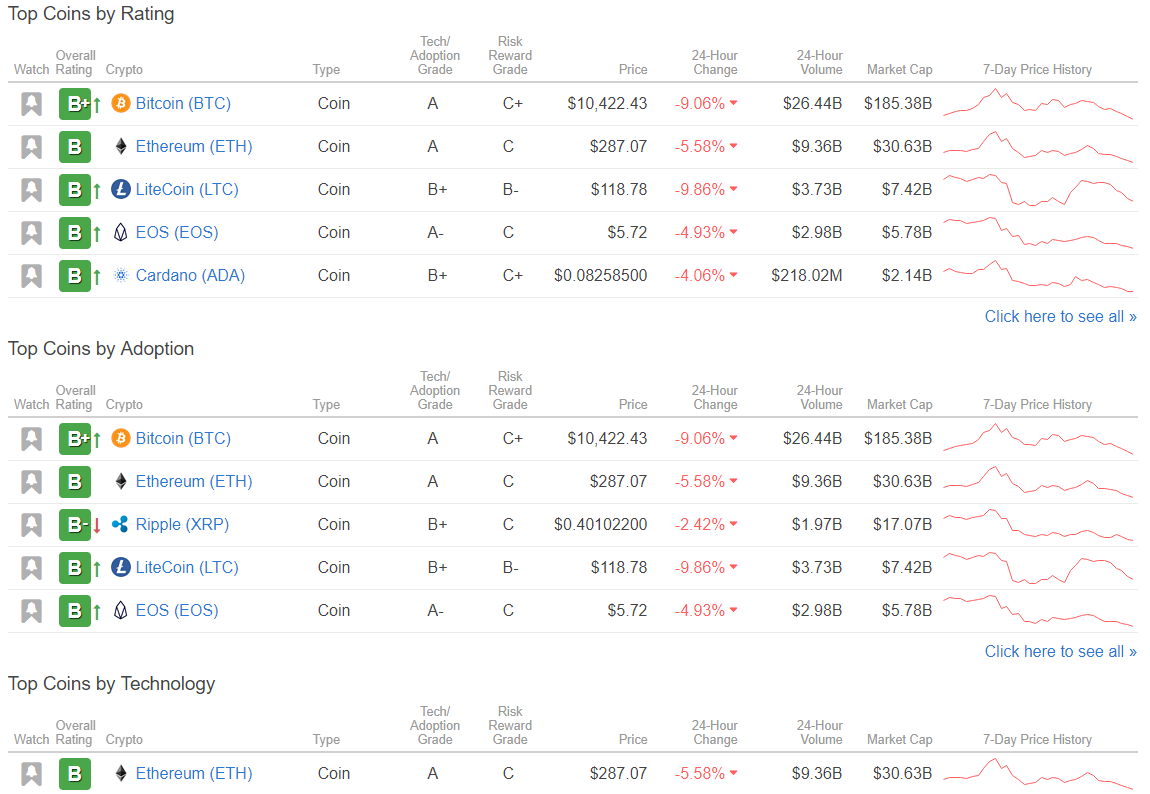Toggle Watch bookmark for Ethereum in Top Coins by Technology
The height and width of the screenshot is (794, 1150).
point(32,774)
